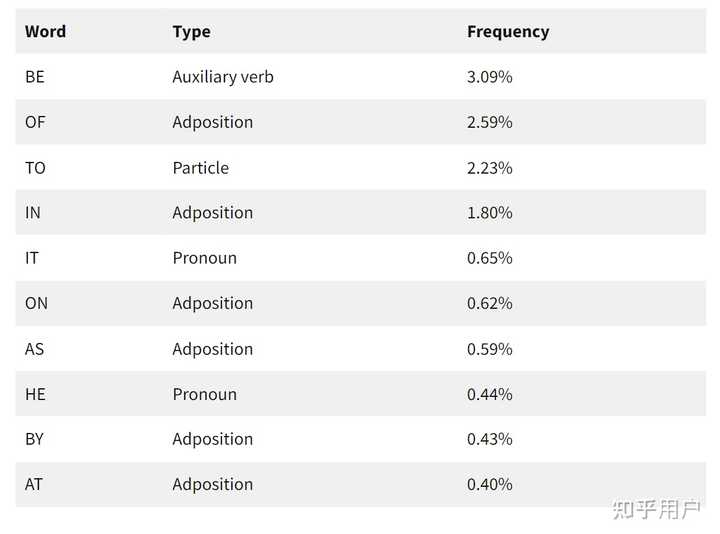Select the TO word cell
The height and width of the screenshot is (534, 720).
pyautogui.click(x=35, y=168)
